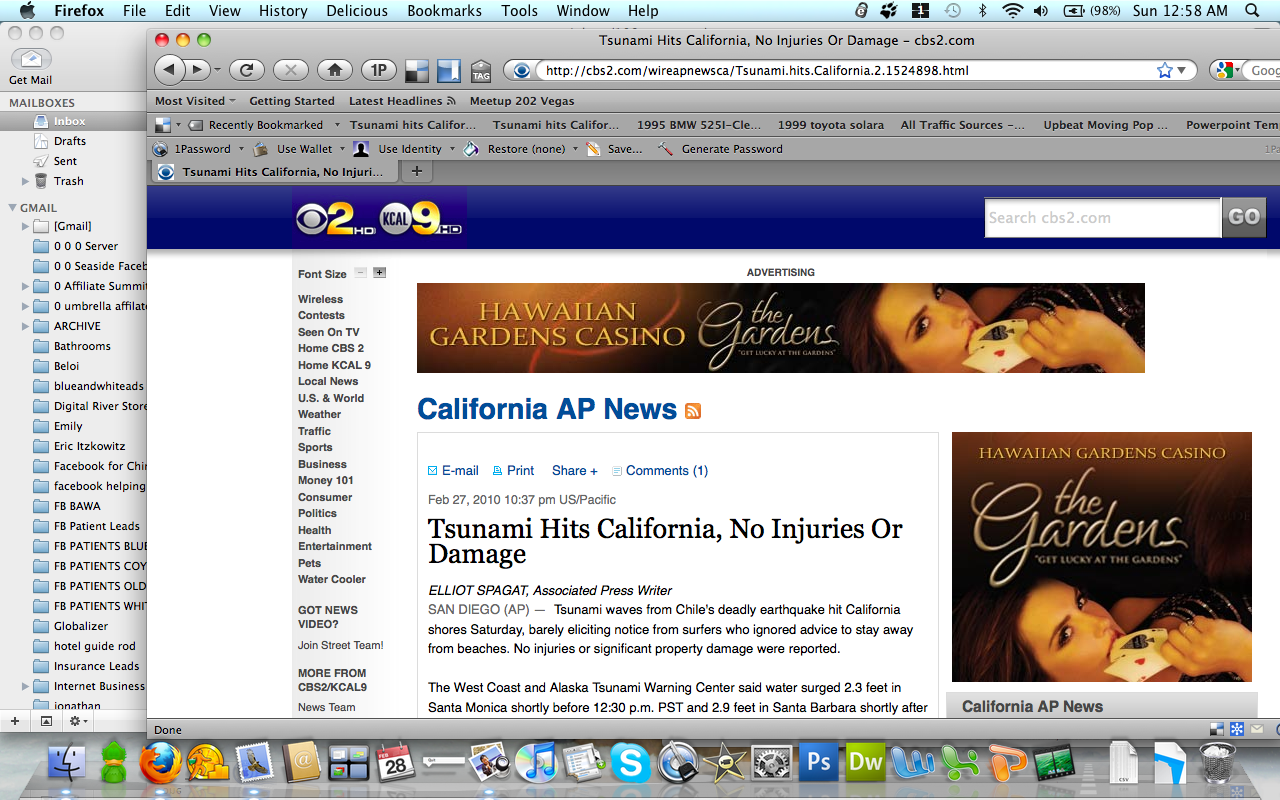The height and width of the screenshot is (800, 1280).
Task: Click the CBS eye site icon in URL bar
Action: [x=521, y=70]
